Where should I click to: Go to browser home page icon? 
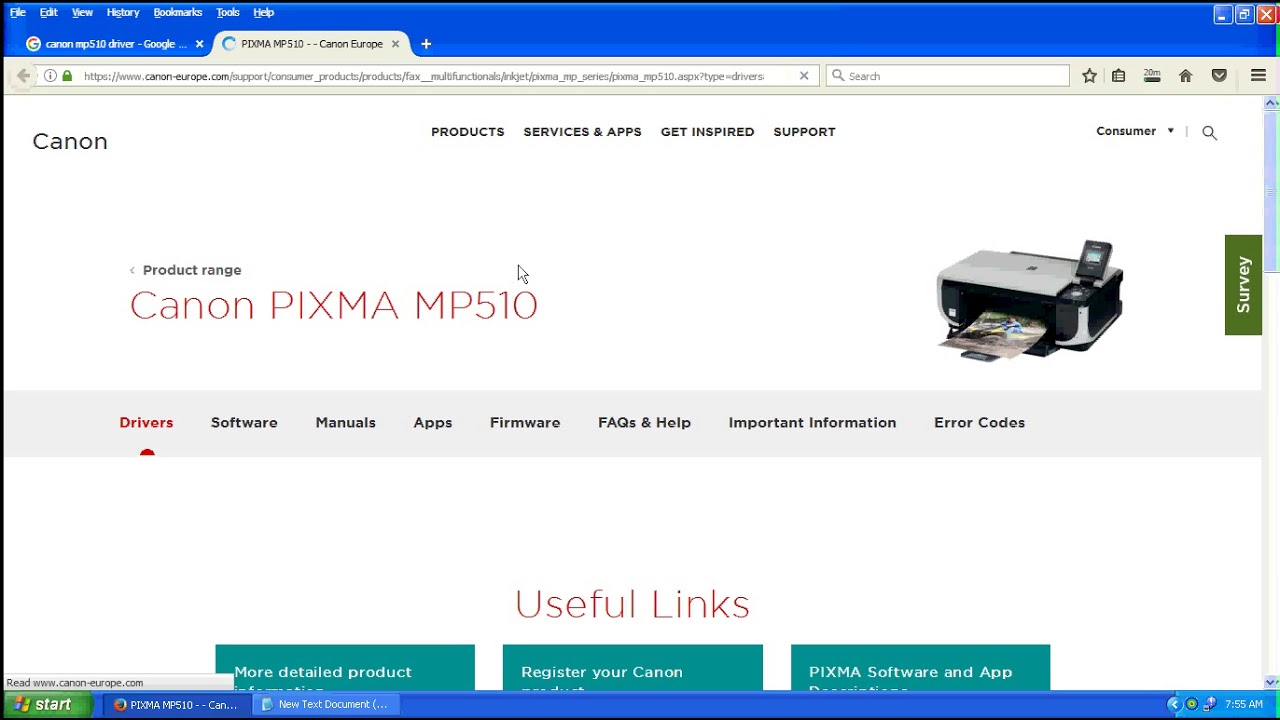(1186, 76)
